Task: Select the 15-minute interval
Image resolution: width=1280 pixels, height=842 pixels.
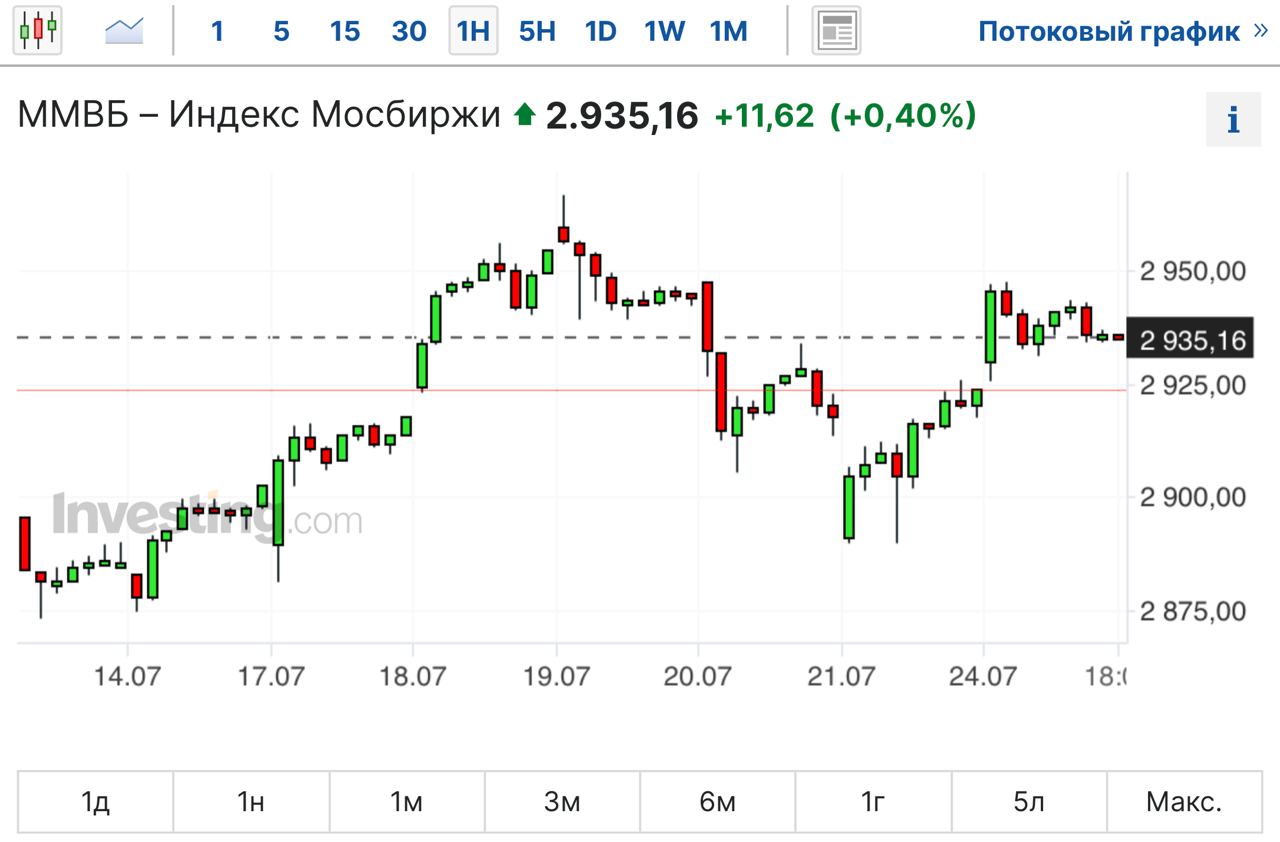Action: coord(344,31)
